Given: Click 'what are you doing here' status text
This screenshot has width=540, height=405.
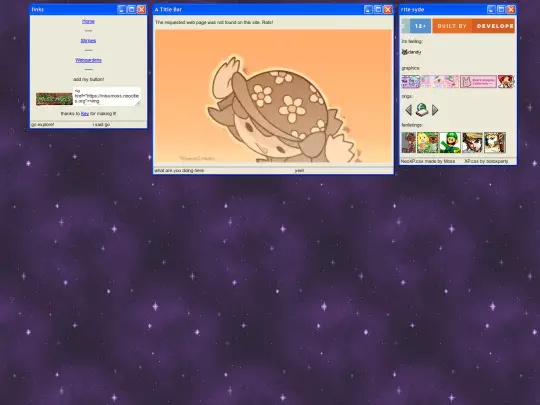Looking at the screenshot, I should [x=179, y=170].
